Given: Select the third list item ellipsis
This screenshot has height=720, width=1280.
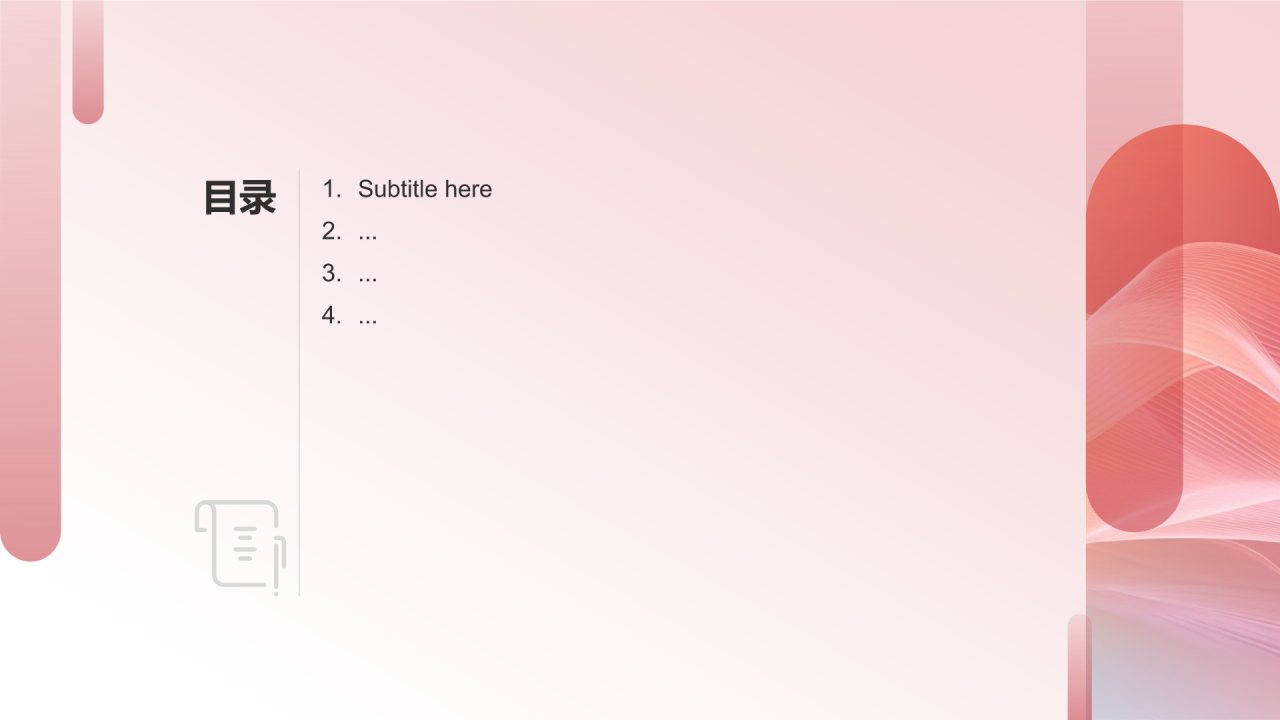Looking at the screenshot, I should [x=367, y=274].
